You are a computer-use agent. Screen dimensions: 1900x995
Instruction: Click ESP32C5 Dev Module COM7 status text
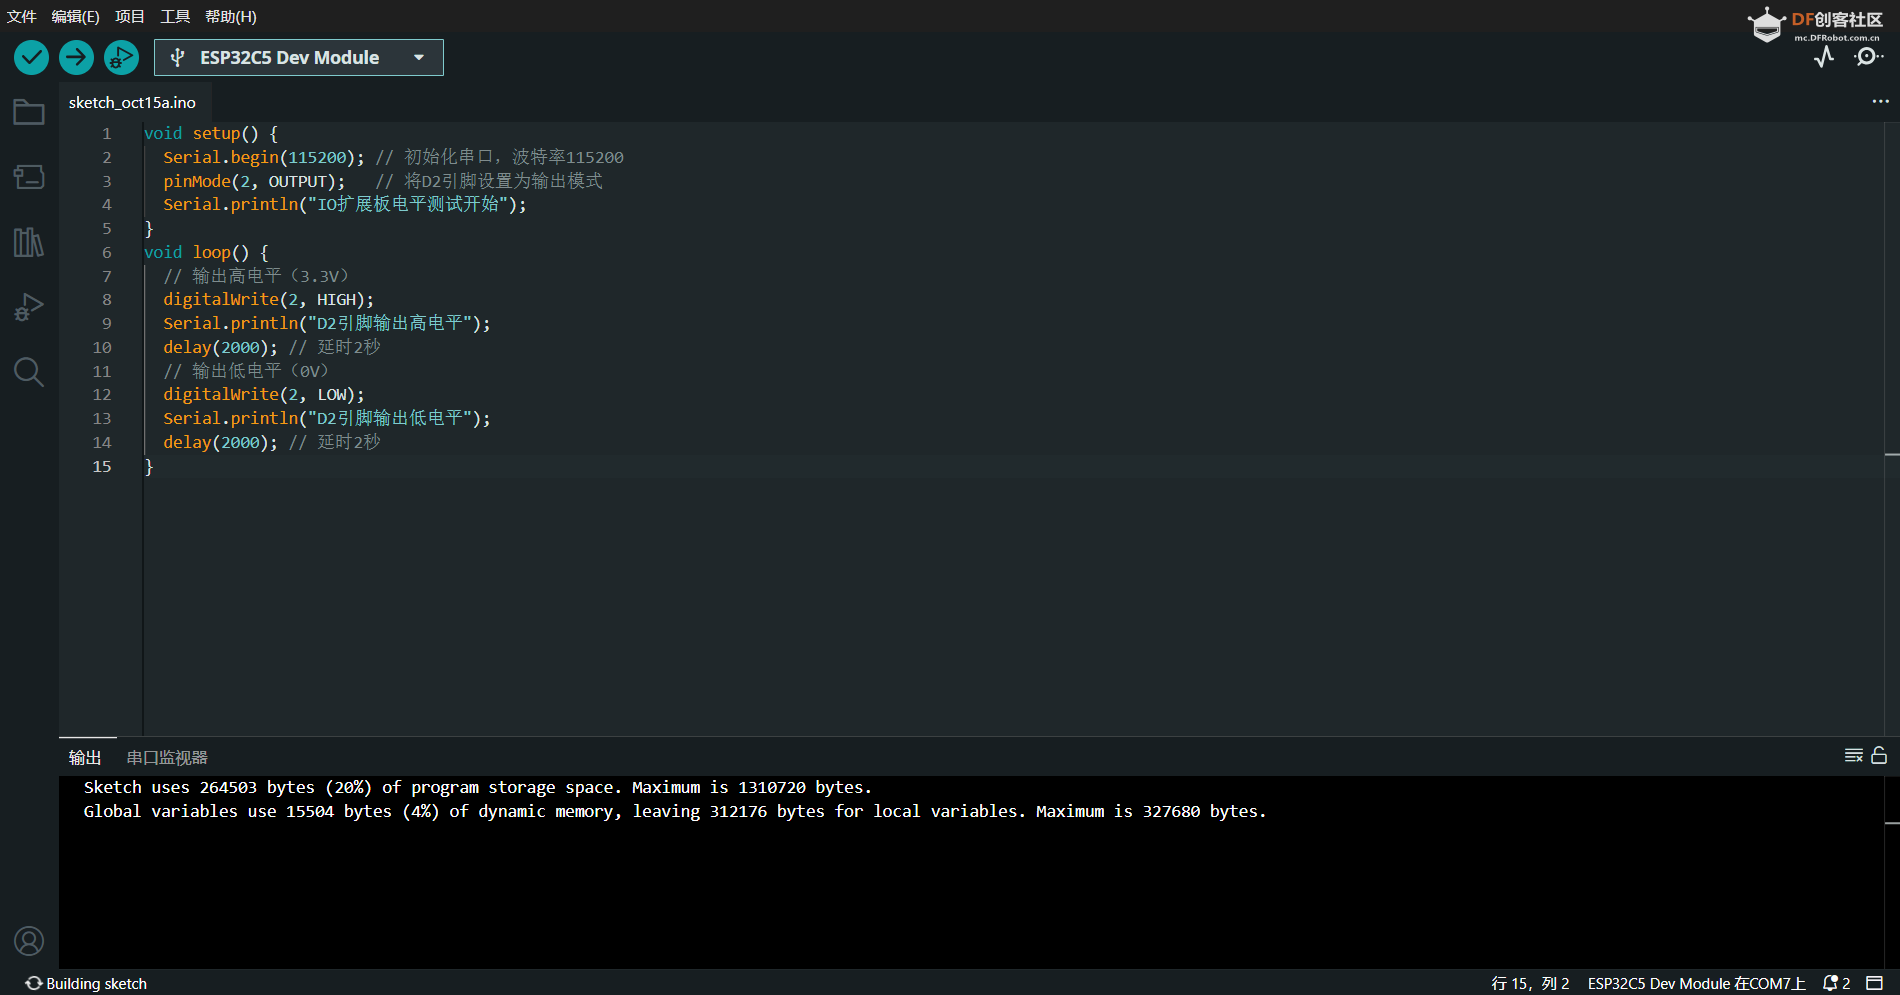click(1696, 983)
